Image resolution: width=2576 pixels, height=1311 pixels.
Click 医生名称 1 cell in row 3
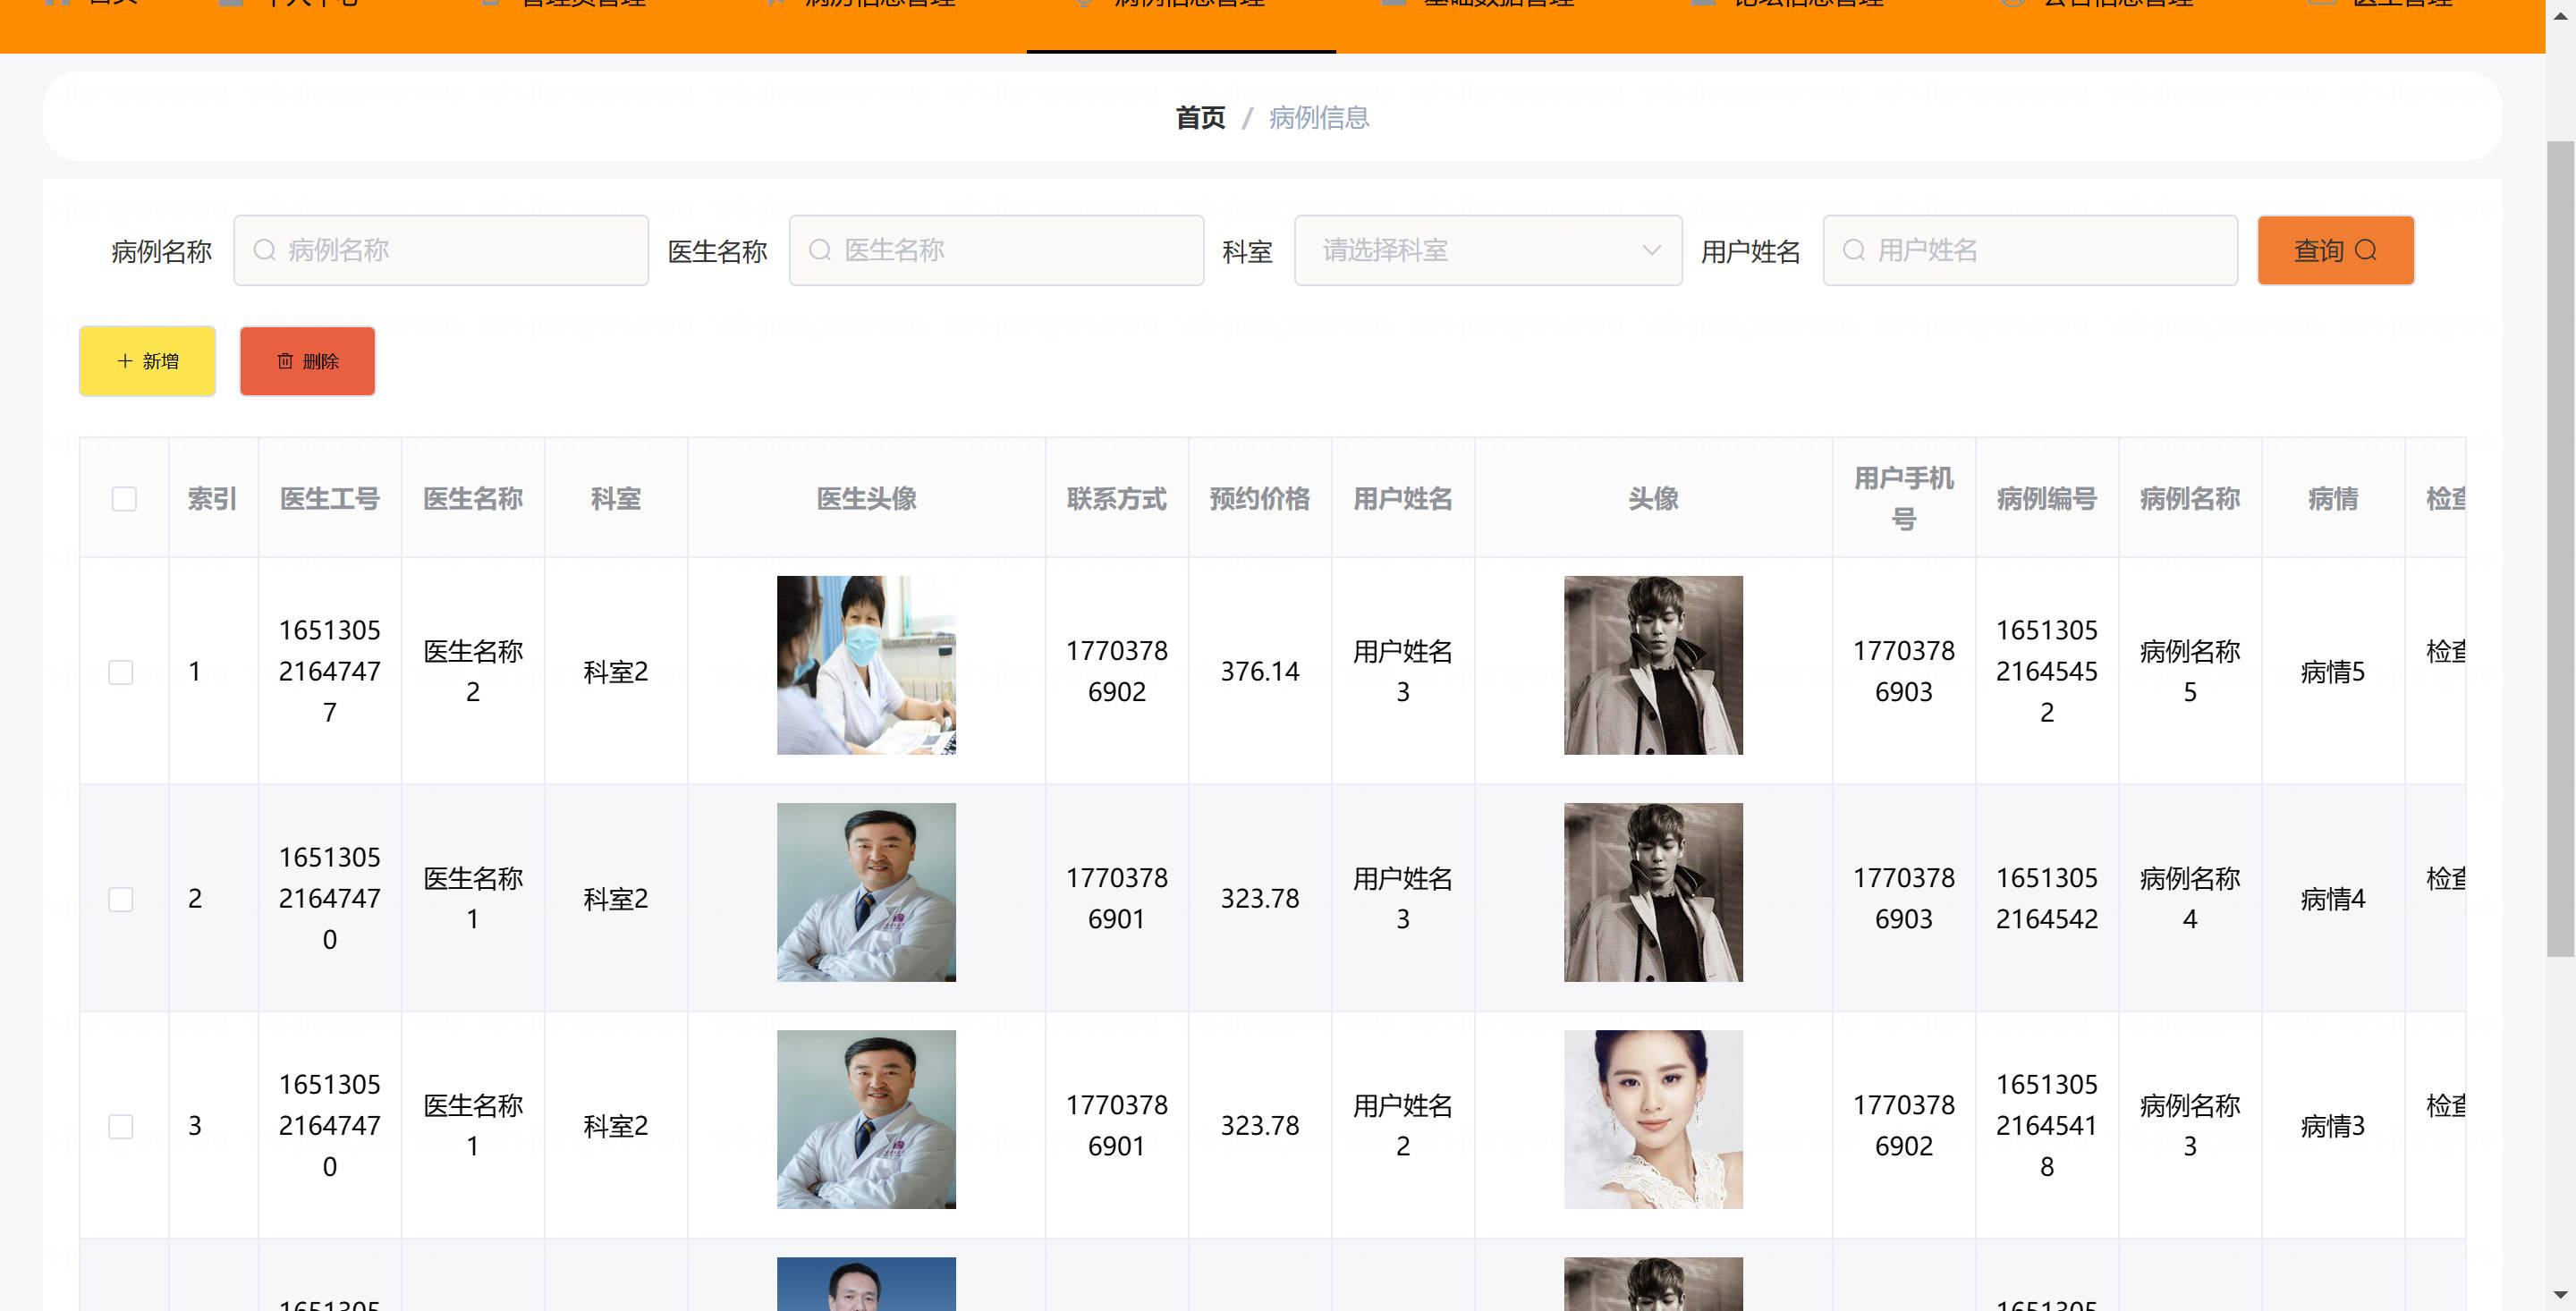click(473, 1125)
